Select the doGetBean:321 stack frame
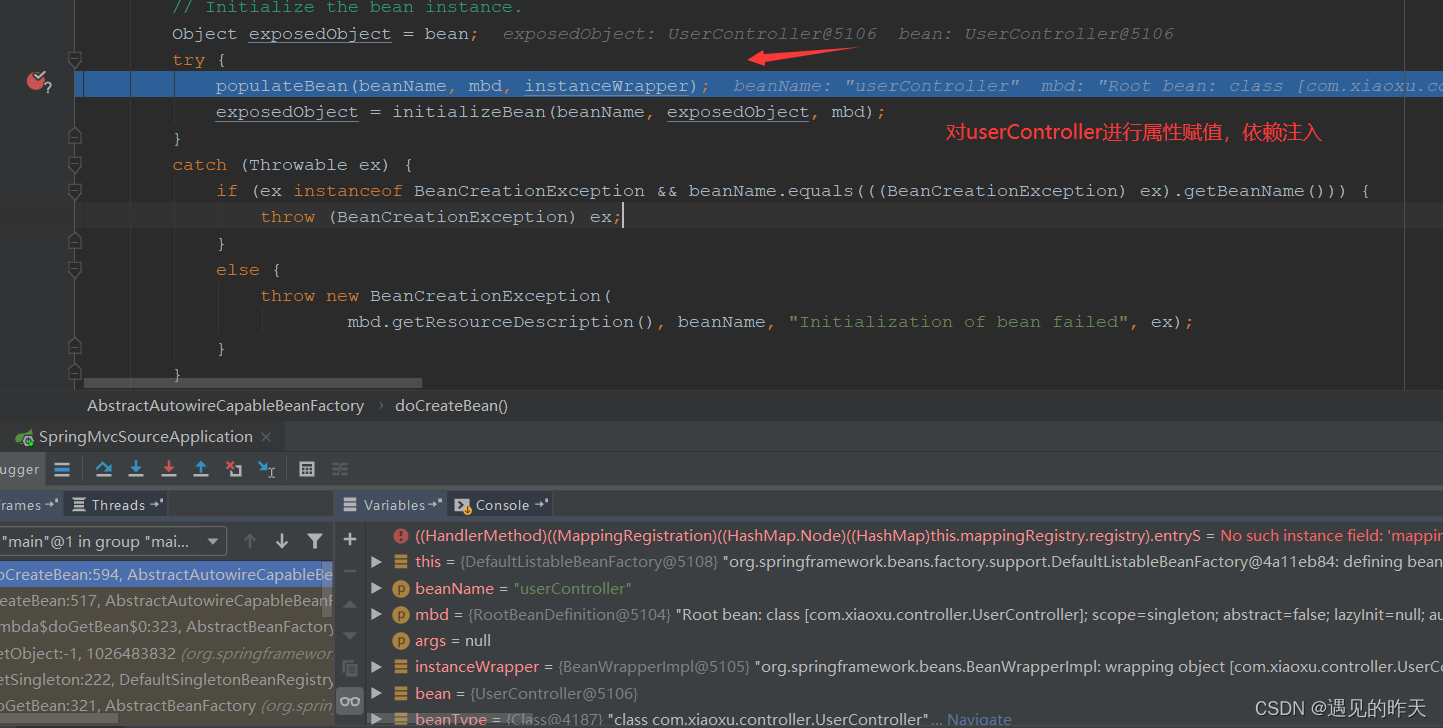Viewport: 1443px width, 728px height. point(166,705)
